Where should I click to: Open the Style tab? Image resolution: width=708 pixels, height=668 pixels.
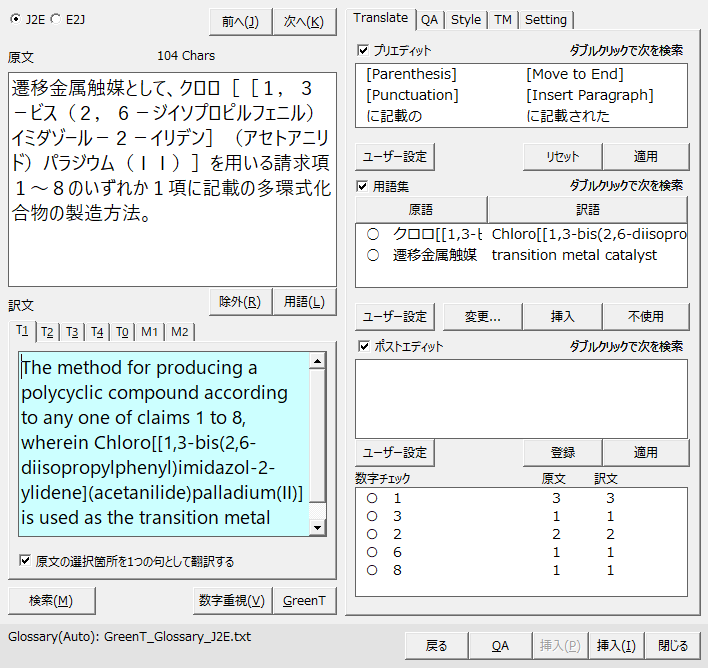(465, 19)
